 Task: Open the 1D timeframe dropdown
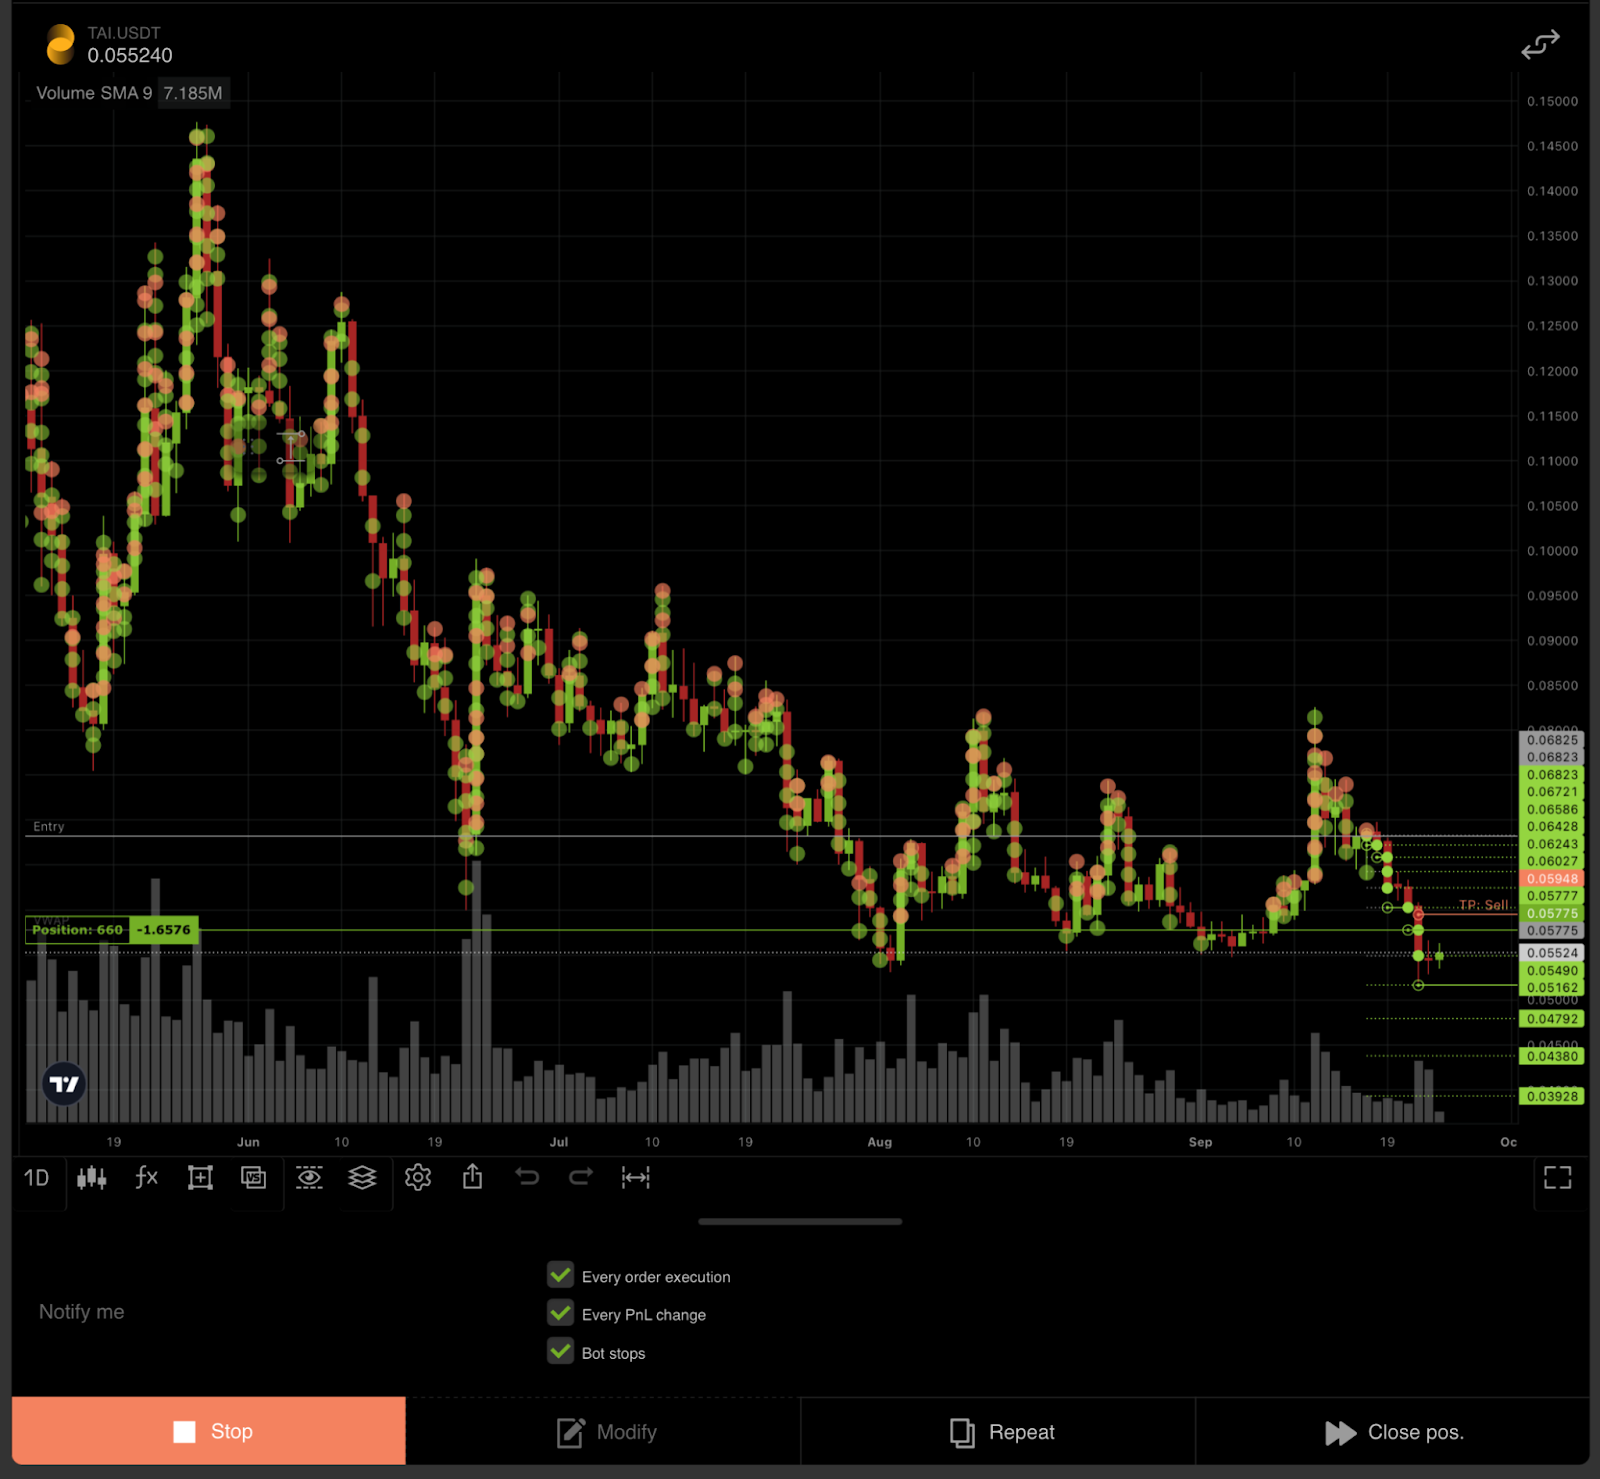(37, 1178)
